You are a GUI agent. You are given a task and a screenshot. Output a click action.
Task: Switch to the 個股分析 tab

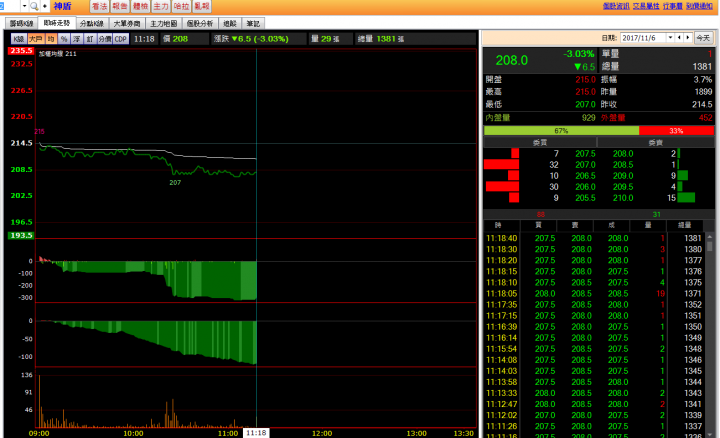pos(200,23)
